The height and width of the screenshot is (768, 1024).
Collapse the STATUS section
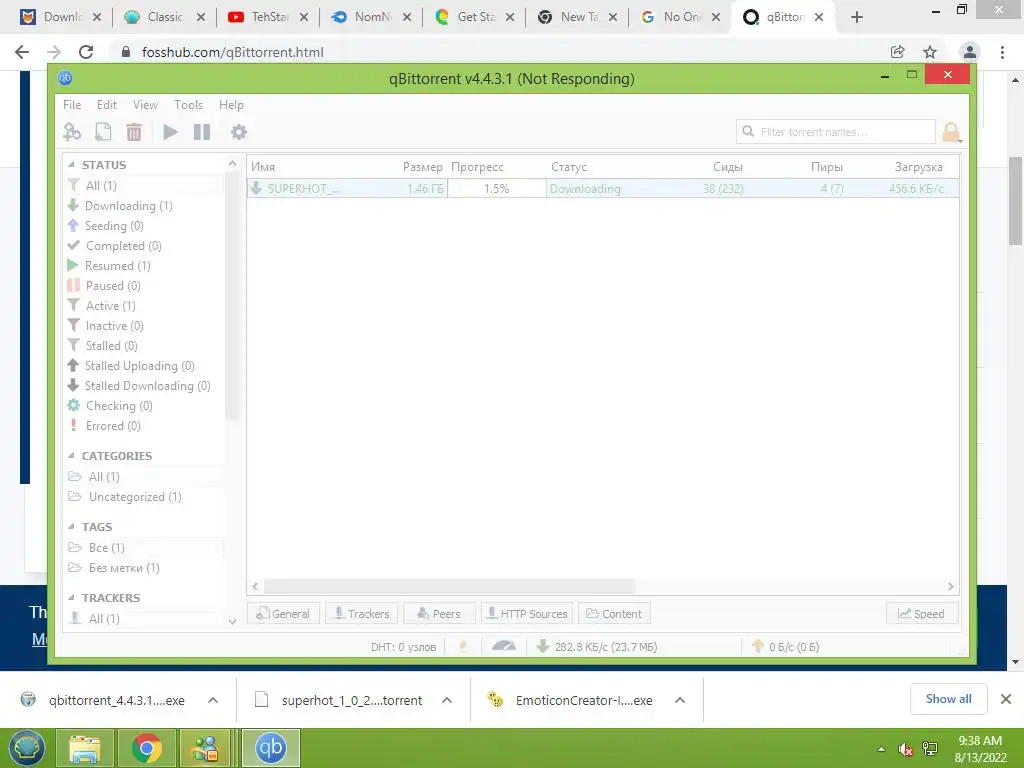[72, 165]
